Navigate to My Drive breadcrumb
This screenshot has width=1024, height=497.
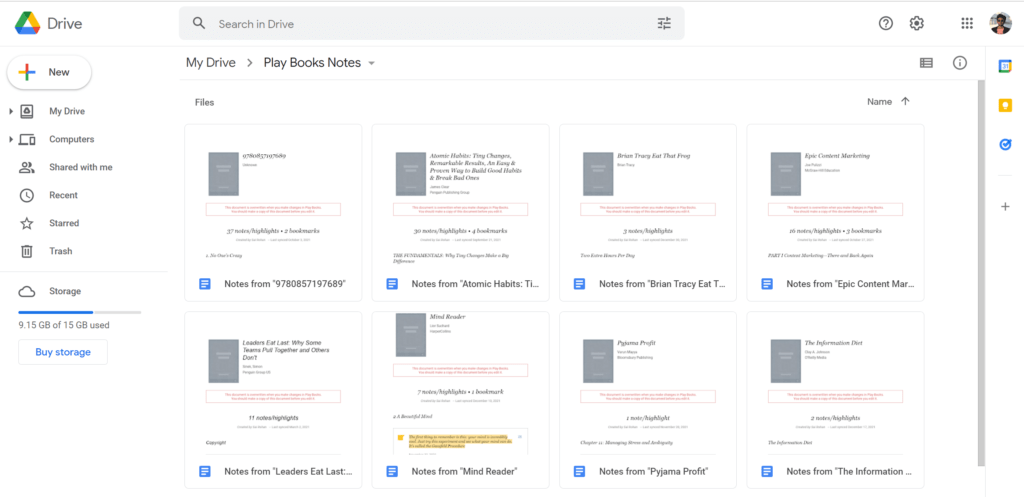pyautogui.click(x=211, y=63)
